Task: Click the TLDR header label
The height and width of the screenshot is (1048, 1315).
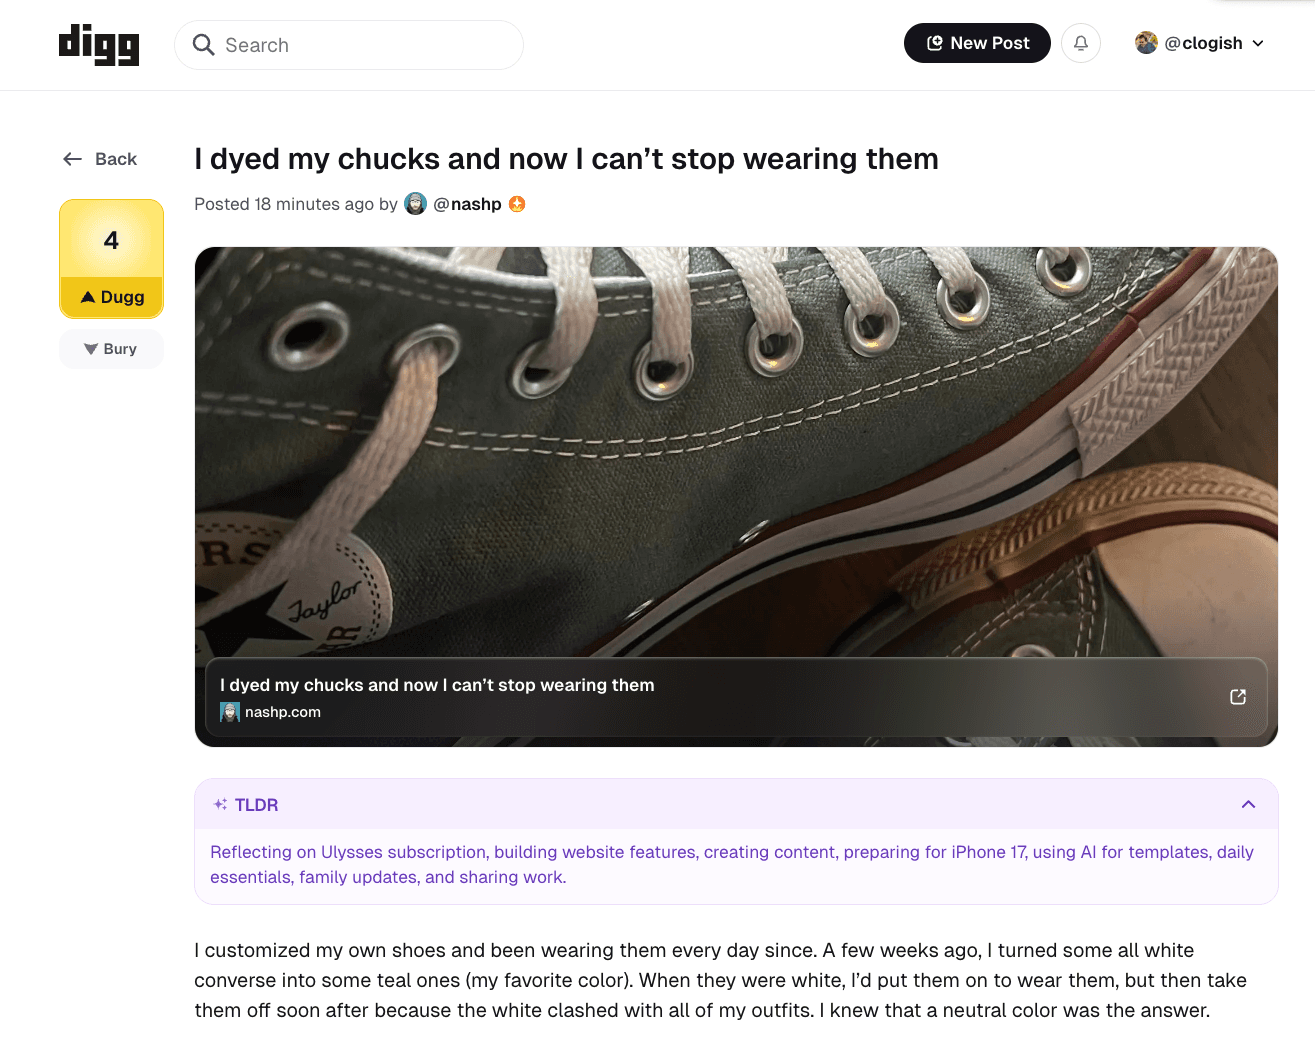Action: [256, 805]
